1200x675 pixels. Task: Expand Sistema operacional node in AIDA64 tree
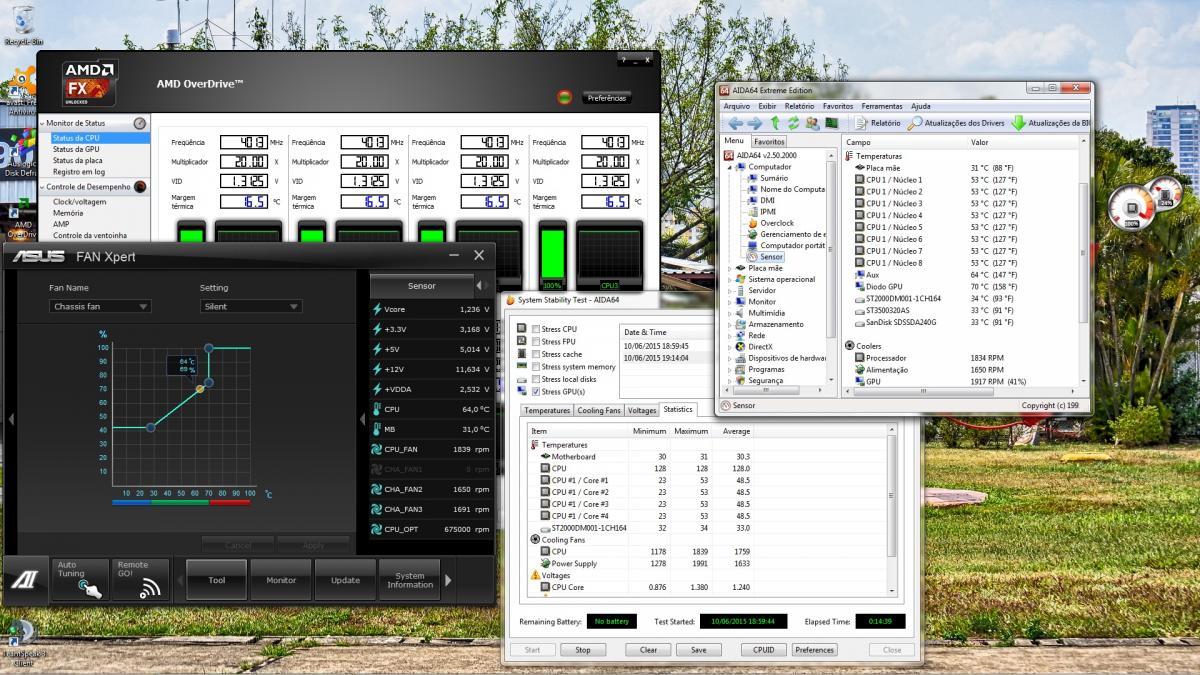[729, 279]
